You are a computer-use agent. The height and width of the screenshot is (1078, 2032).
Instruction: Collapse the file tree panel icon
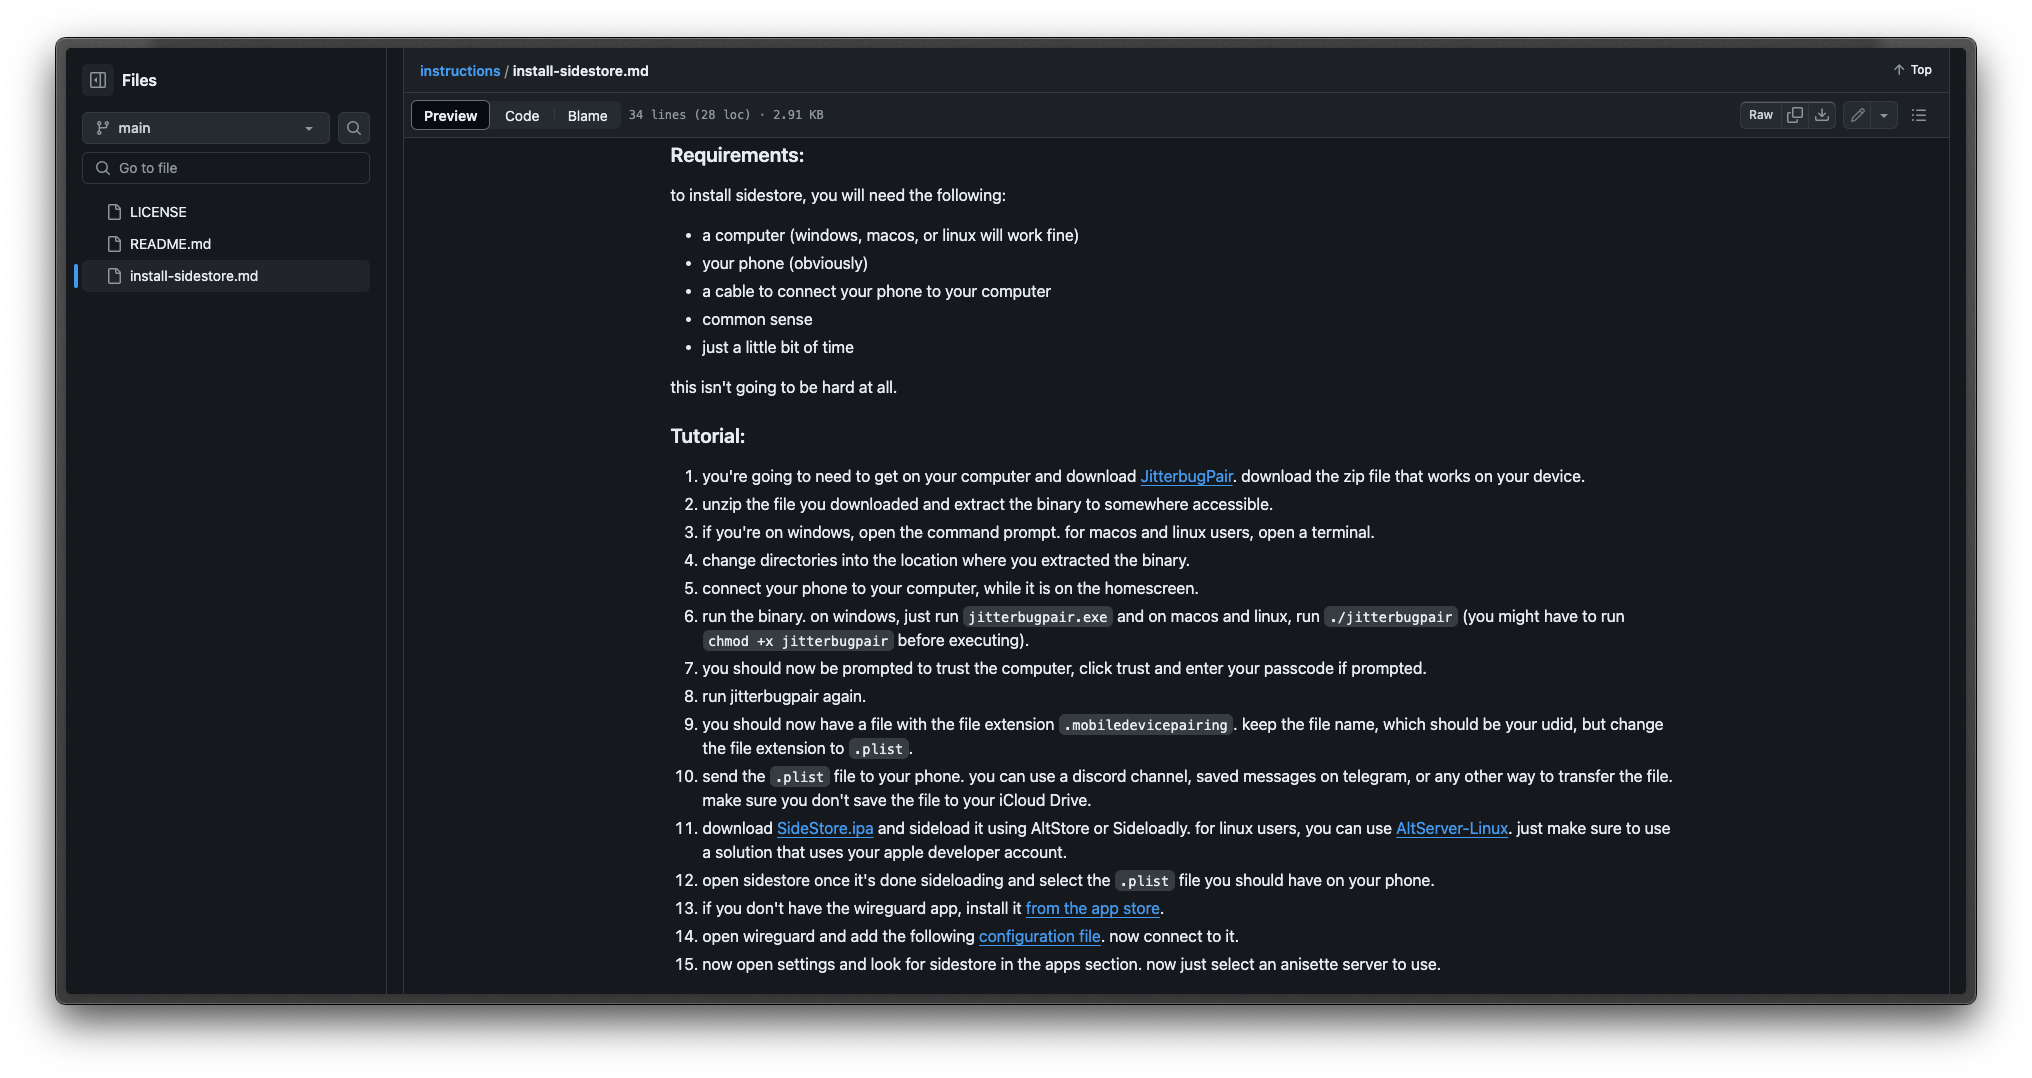pyautogui.click(x=98, y=80)
